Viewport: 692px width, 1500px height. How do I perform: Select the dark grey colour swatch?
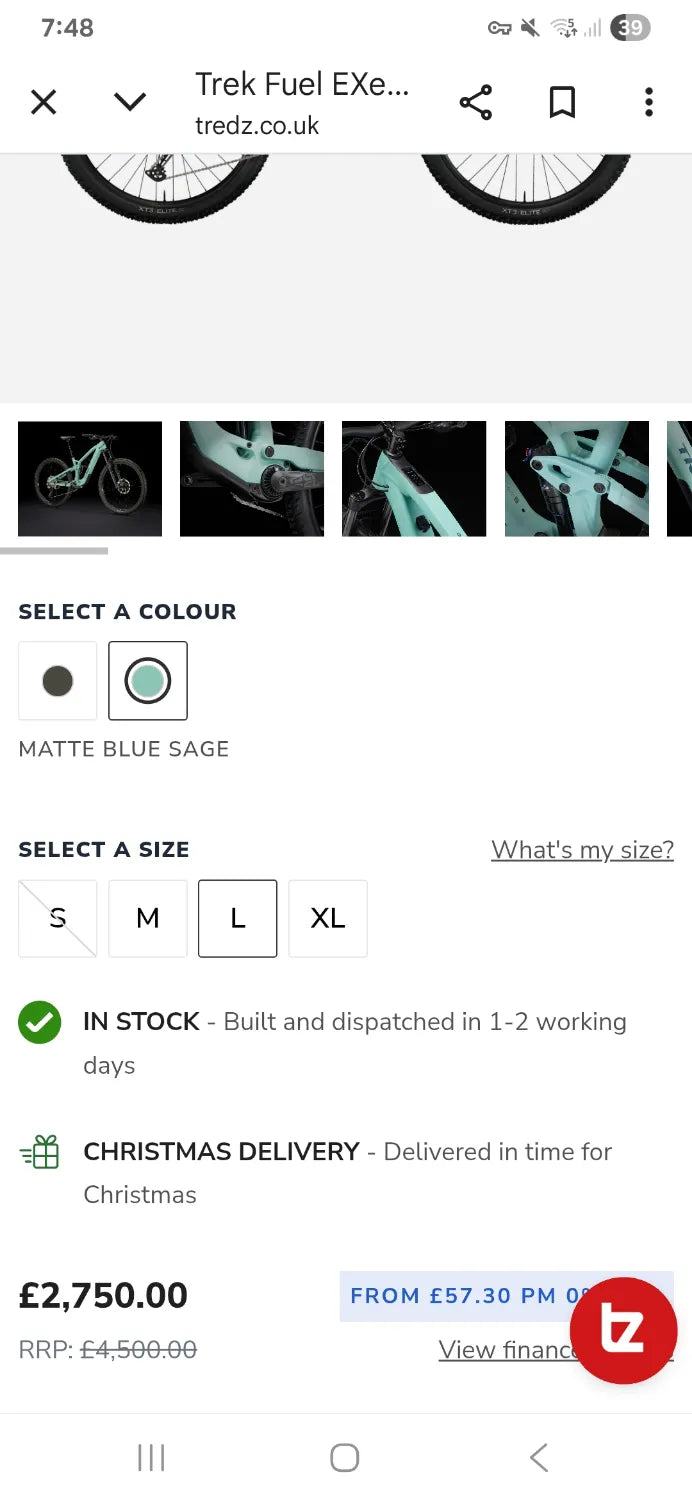pos(58,681)
